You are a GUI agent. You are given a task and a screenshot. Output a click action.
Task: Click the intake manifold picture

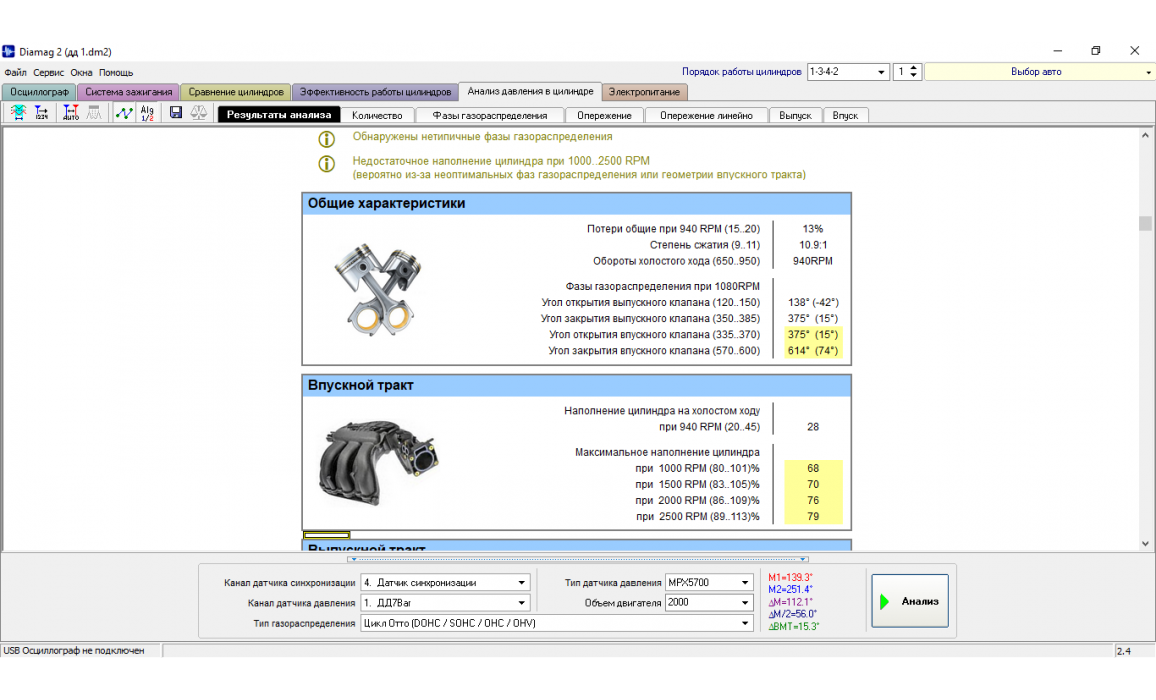pos(377,461)
